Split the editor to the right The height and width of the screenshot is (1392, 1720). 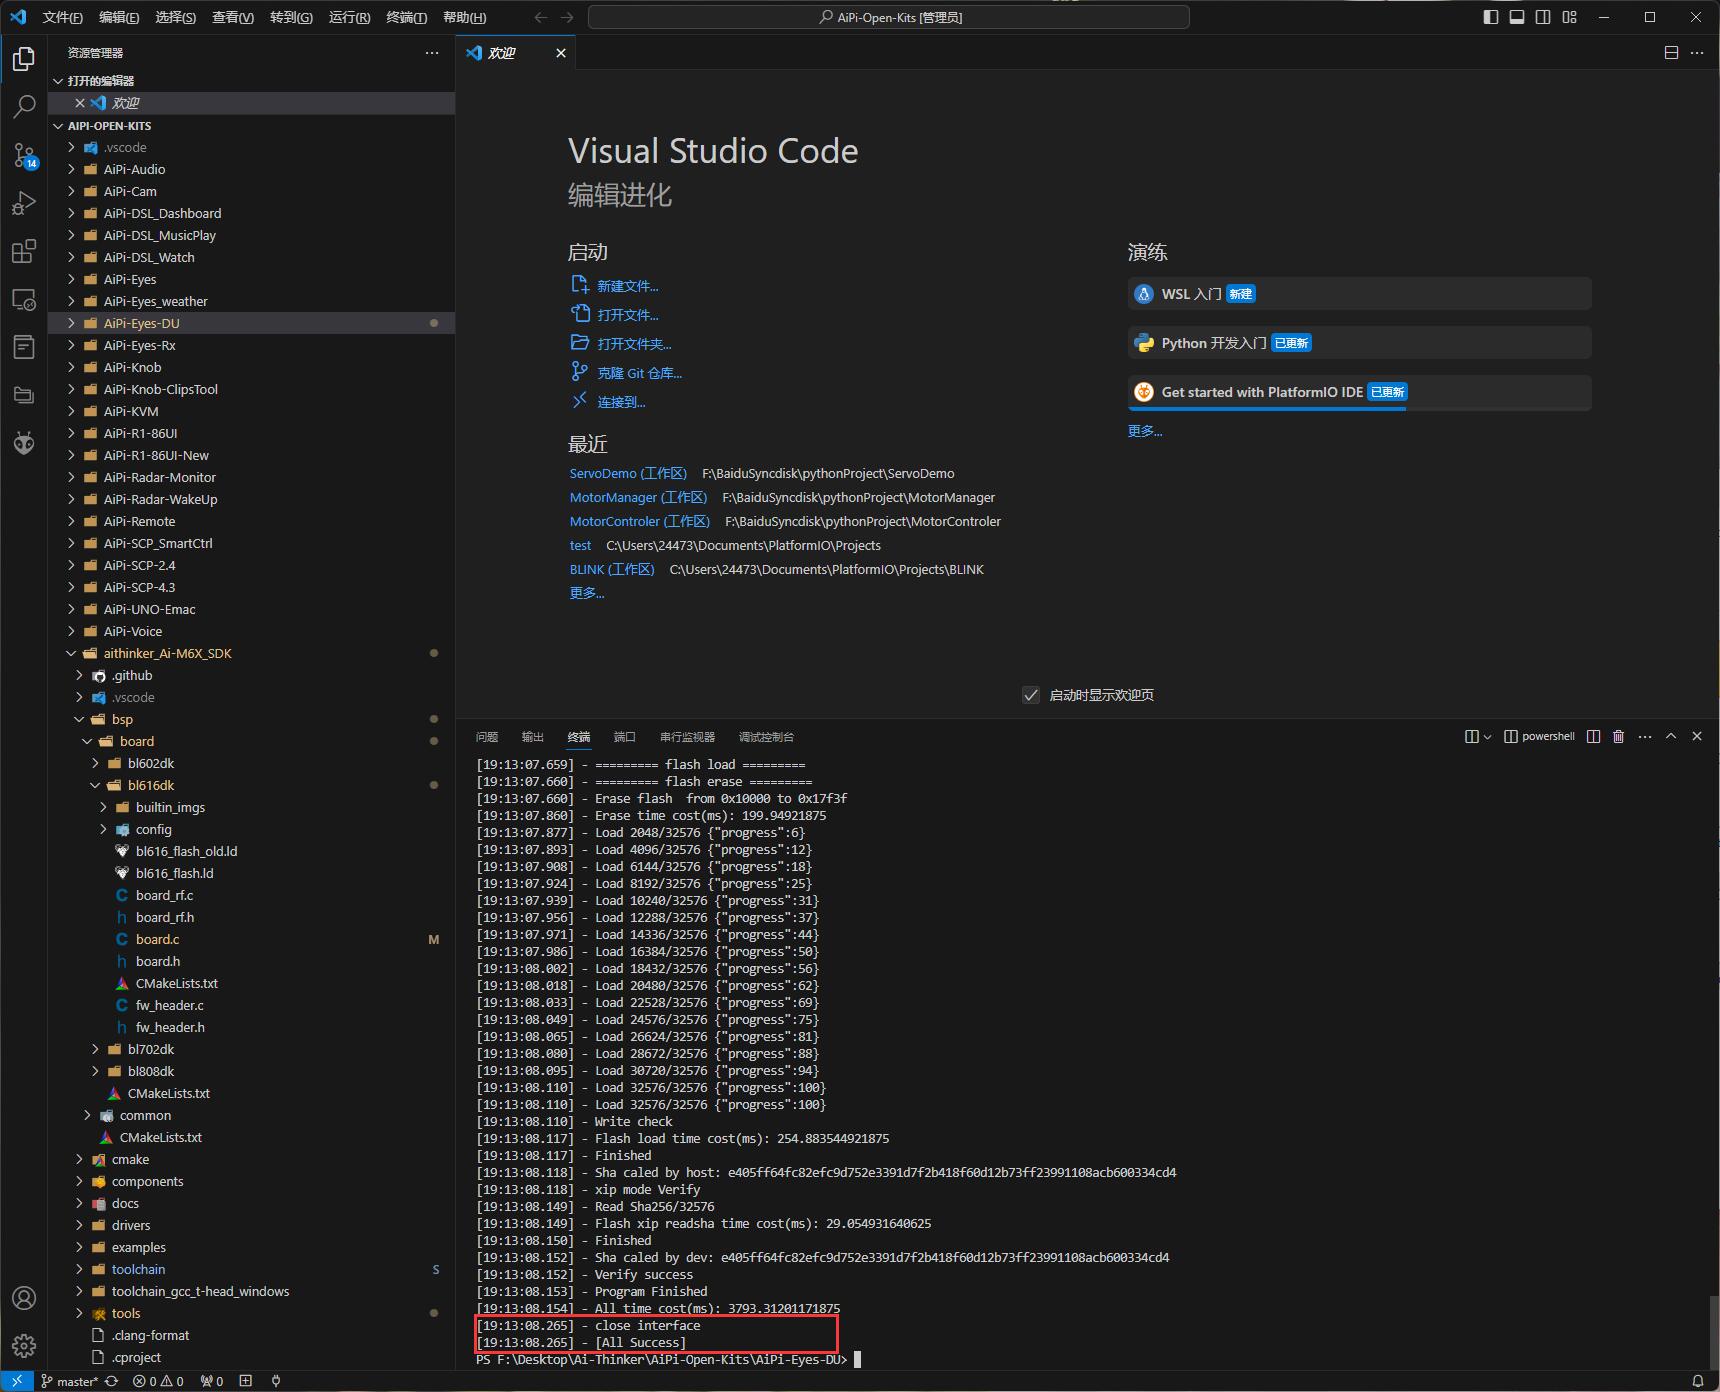pyautogui.click(x=1671, y=53)
